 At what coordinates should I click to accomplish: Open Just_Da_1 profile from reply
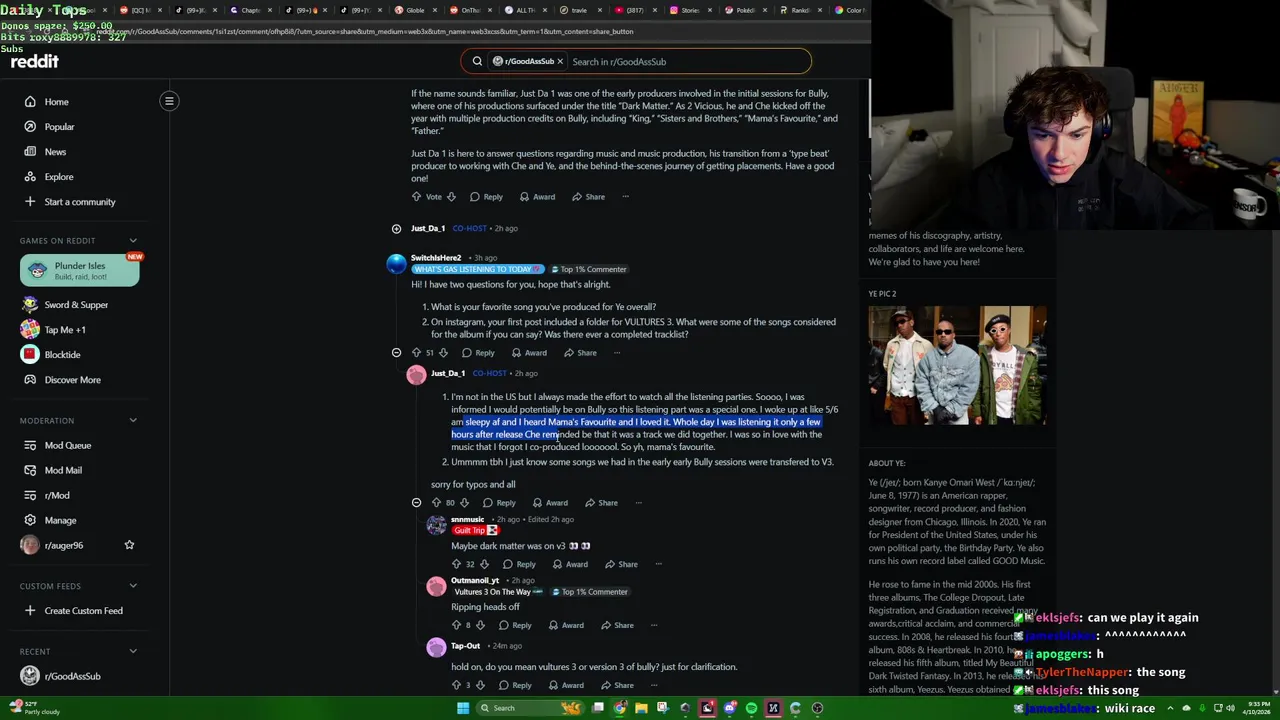(x=448, y=374)
